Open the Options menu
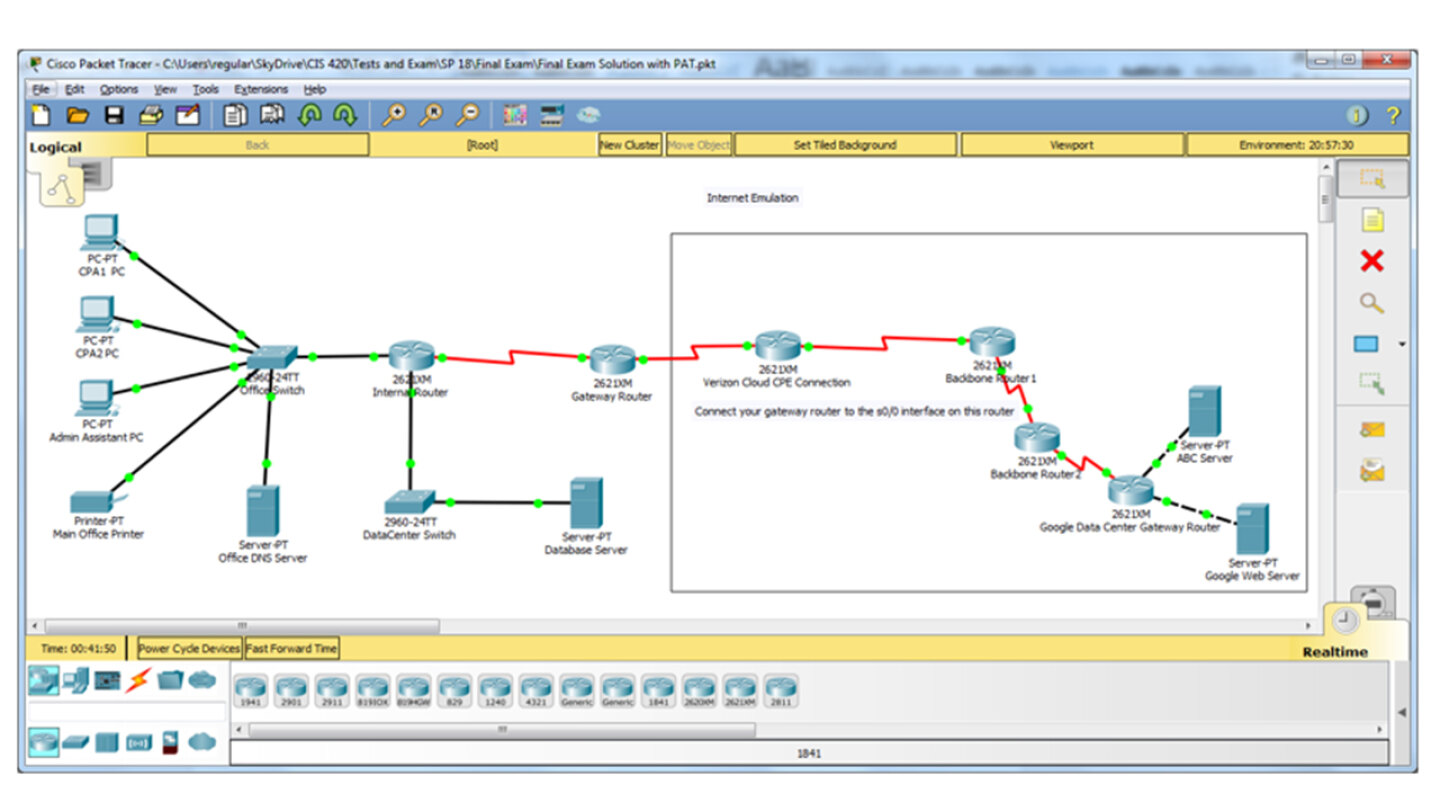This screenshot has width=1440, height=810. 119,89
